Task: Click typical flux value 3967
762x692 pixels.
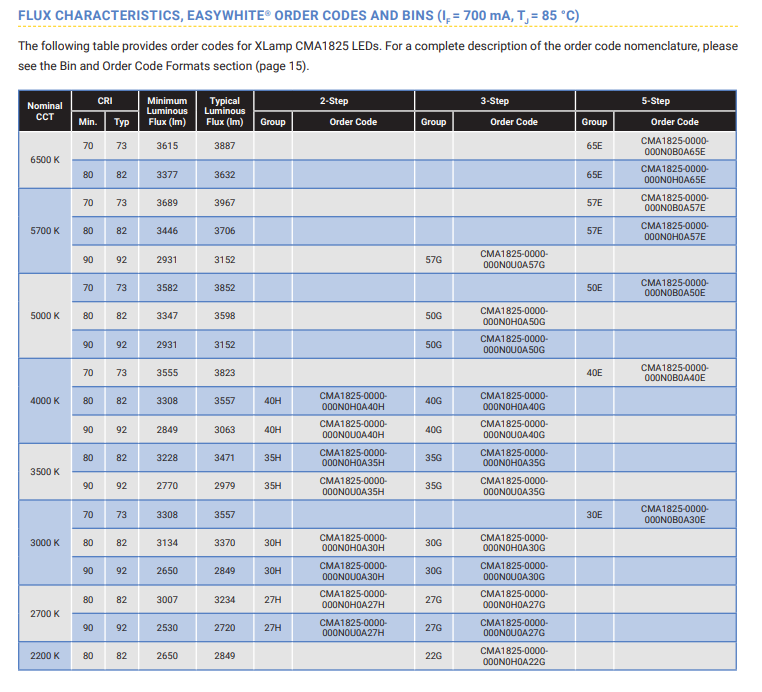Action: pyautogui.click(x=225, y=203)
